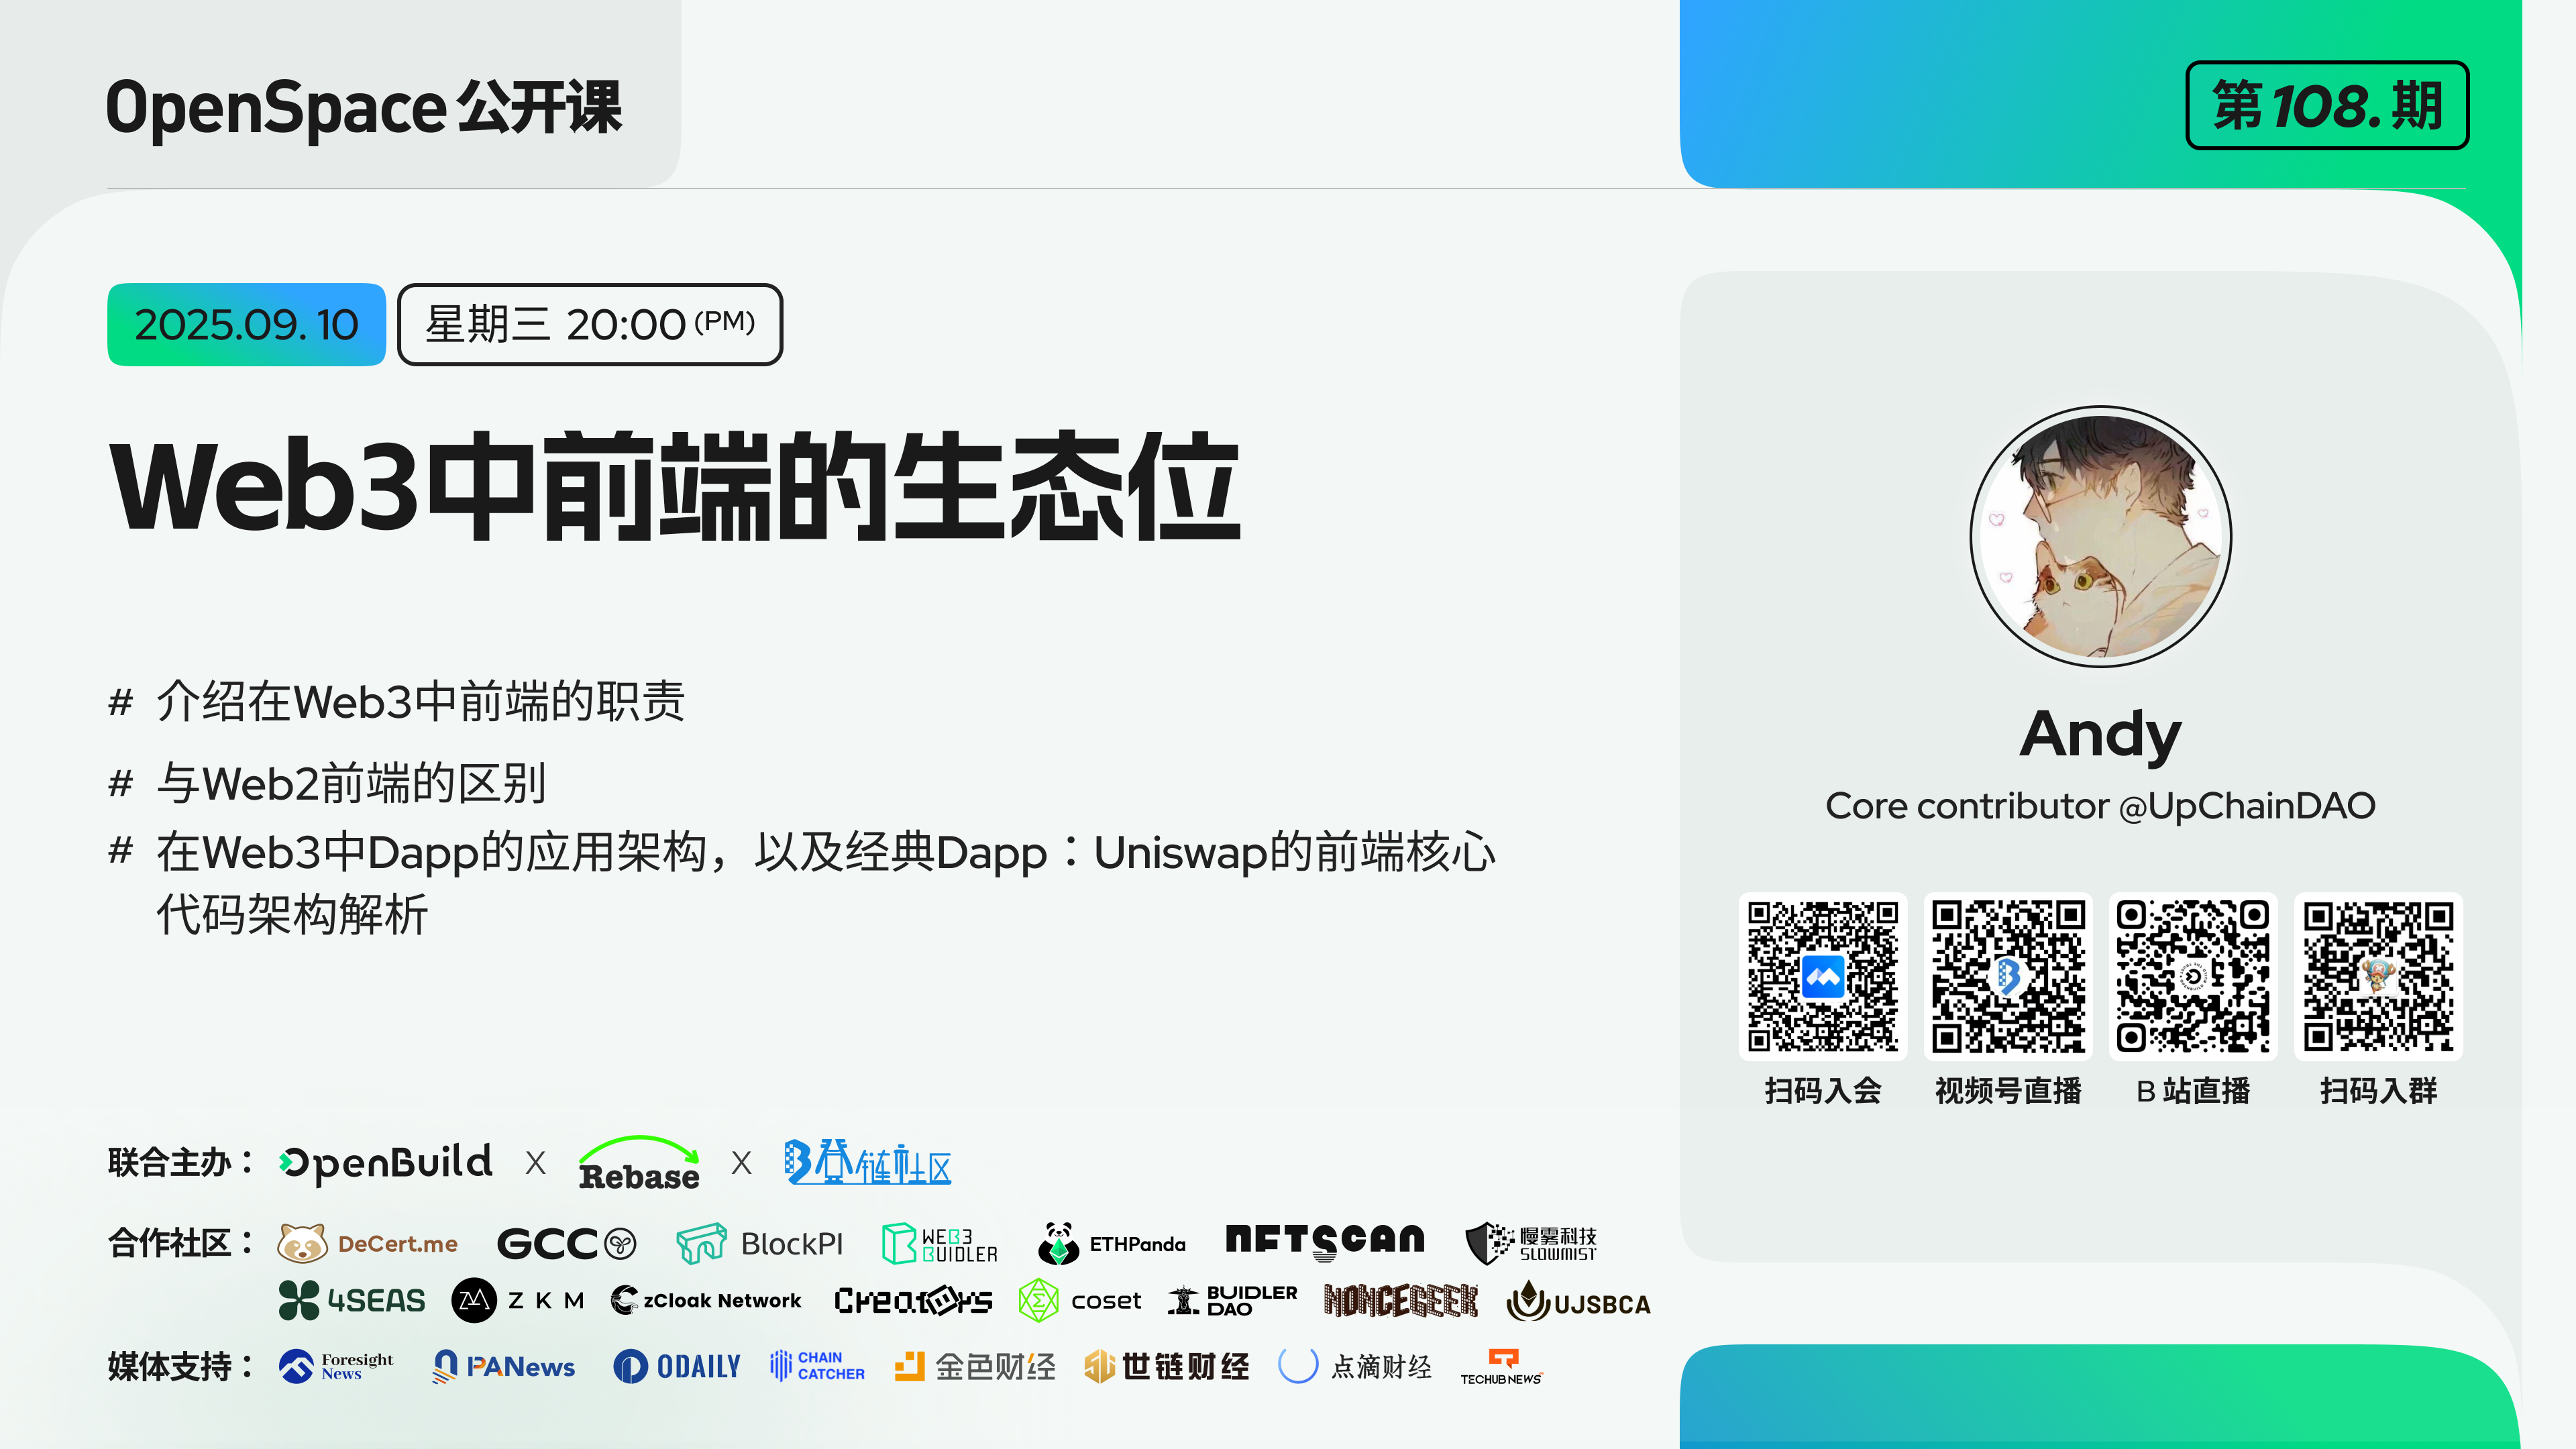This screenshot has height=1449, width=2576.
Task: Click the BlockPI logo
Action: tap(760, 1243)
